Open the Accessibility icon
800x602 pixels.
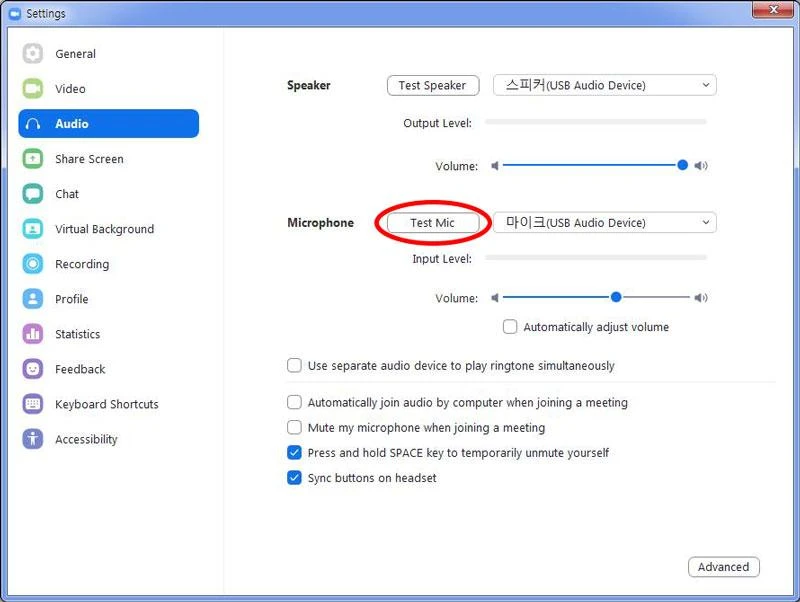tap(33, 439)
